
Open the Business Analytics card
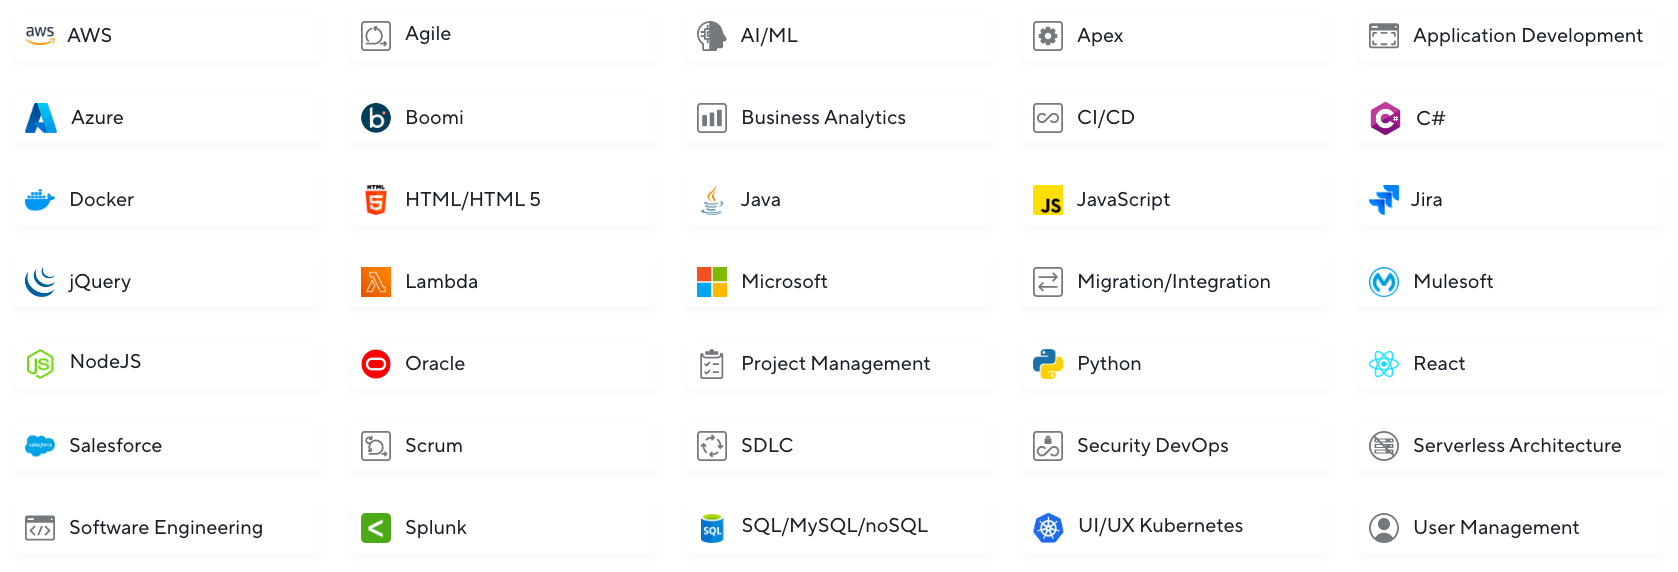coord(839,118)
